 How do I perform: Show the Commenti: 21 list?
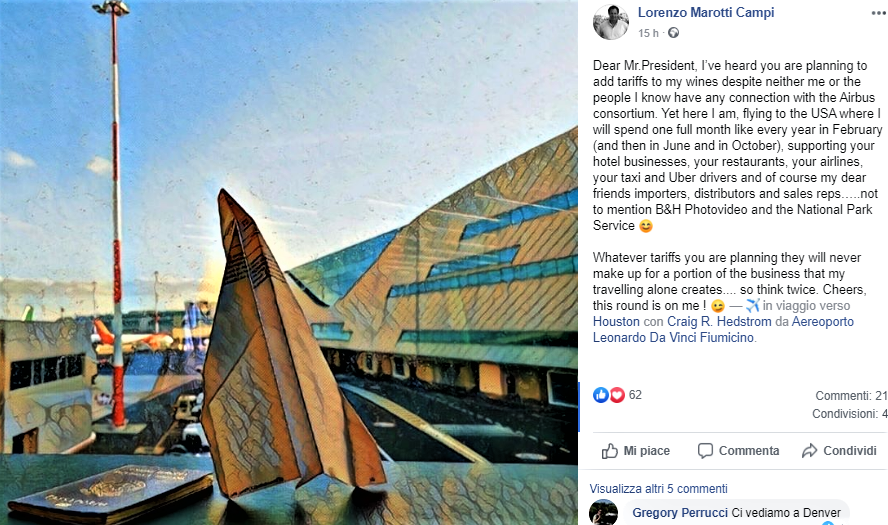click(851, 396)
